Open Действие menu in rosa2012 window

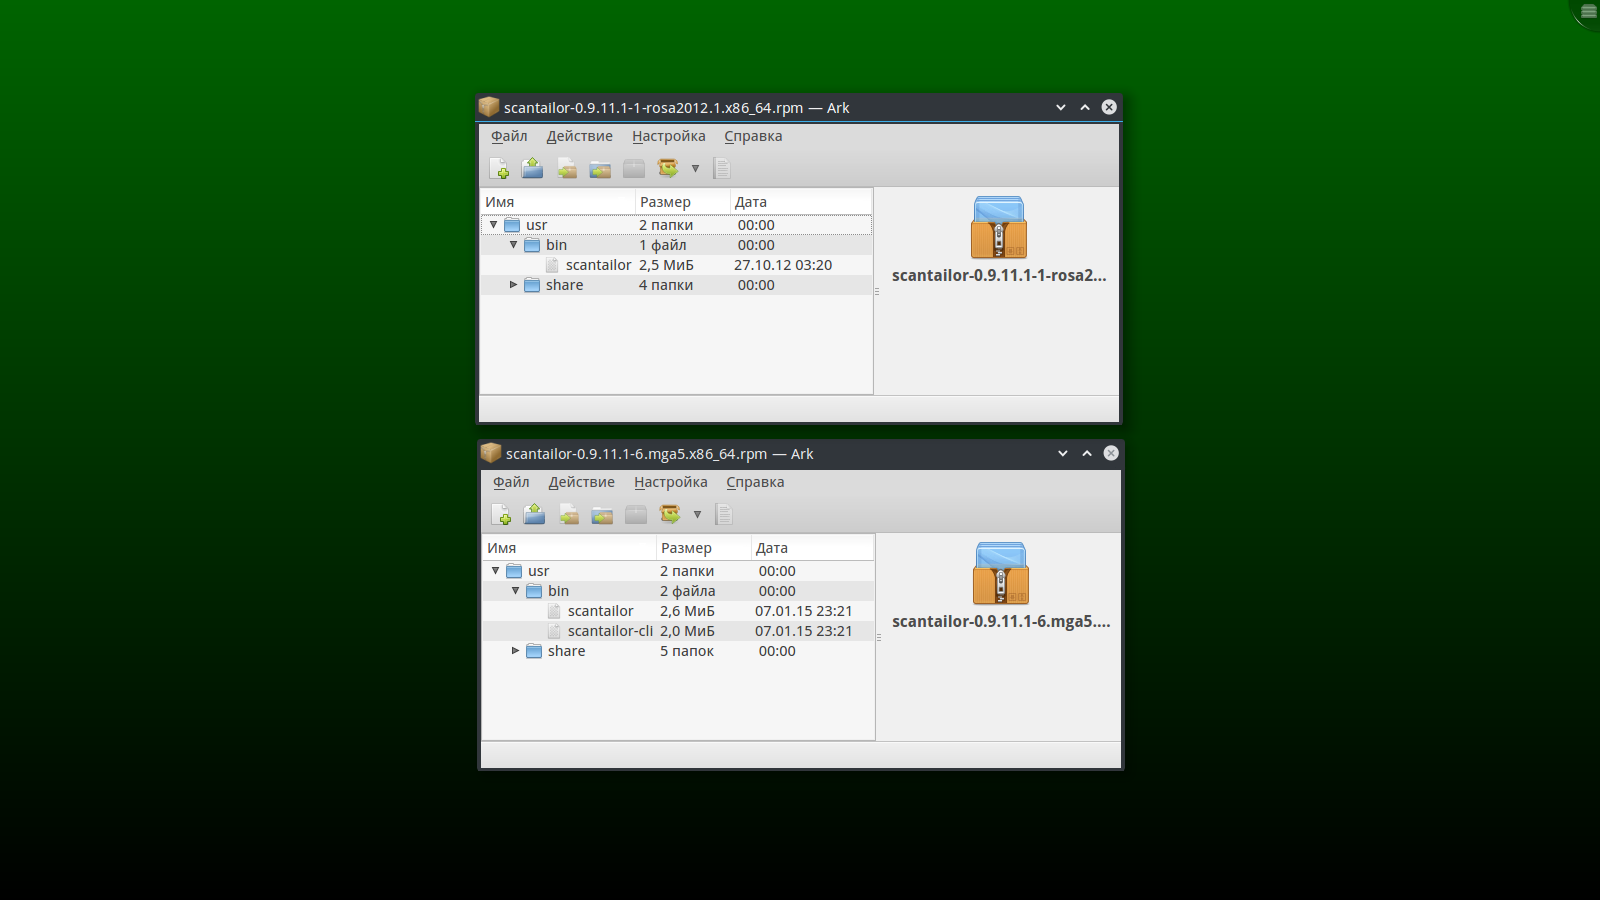pyautogui.click(x=580, y=136)
